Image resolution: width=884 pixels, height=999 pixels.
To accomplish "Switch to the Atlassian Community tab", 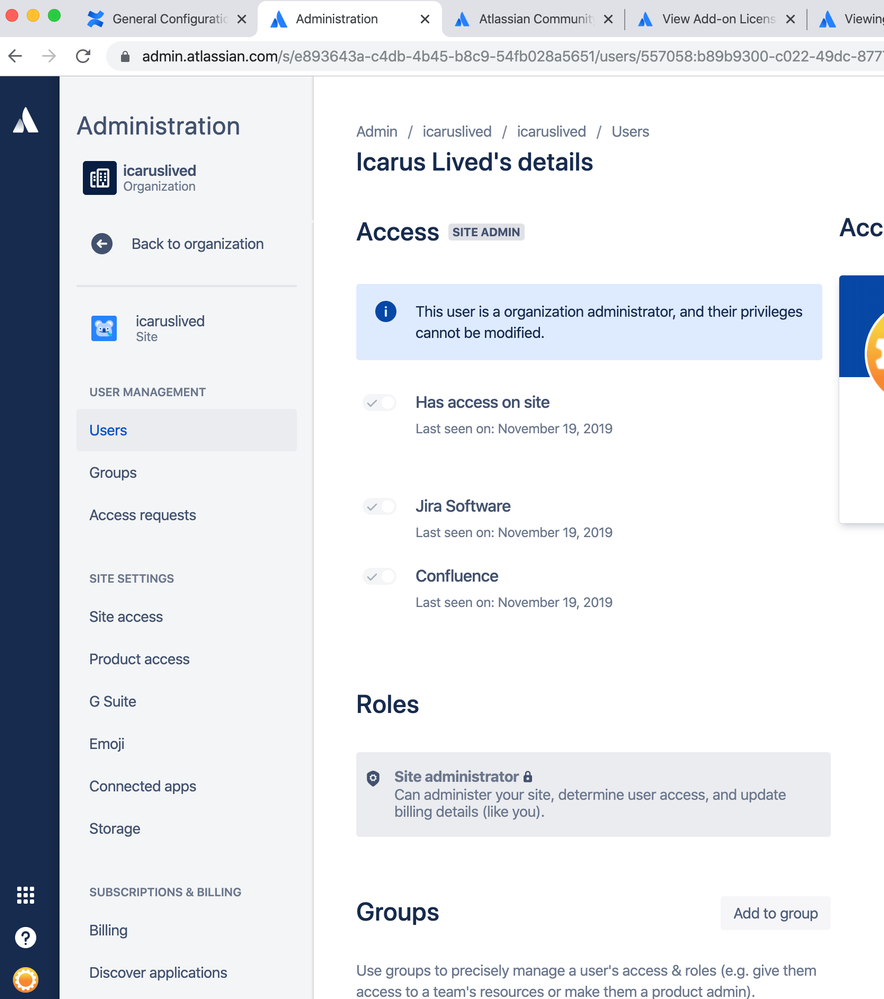I will tap(534, 19).
